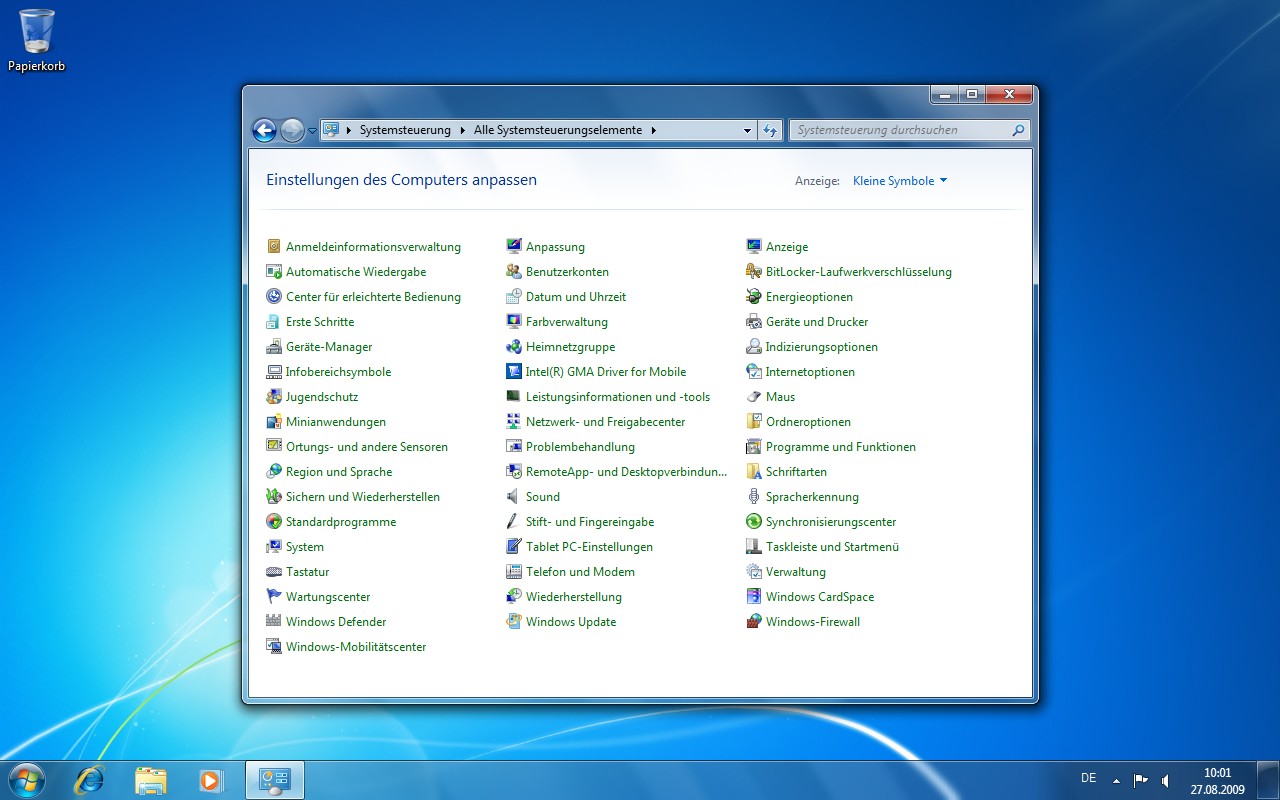Open Sichern und Wiederherstellen

click(x=362, y=496)
